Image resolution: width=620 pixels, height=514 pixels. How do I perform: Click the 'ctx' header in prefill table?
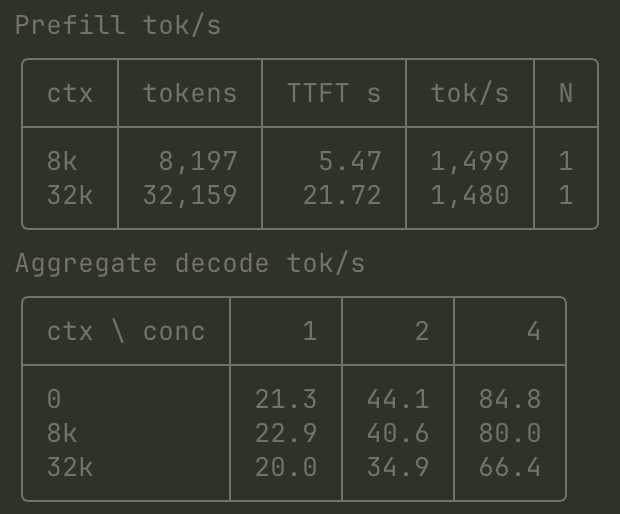[x=70, y=94]
